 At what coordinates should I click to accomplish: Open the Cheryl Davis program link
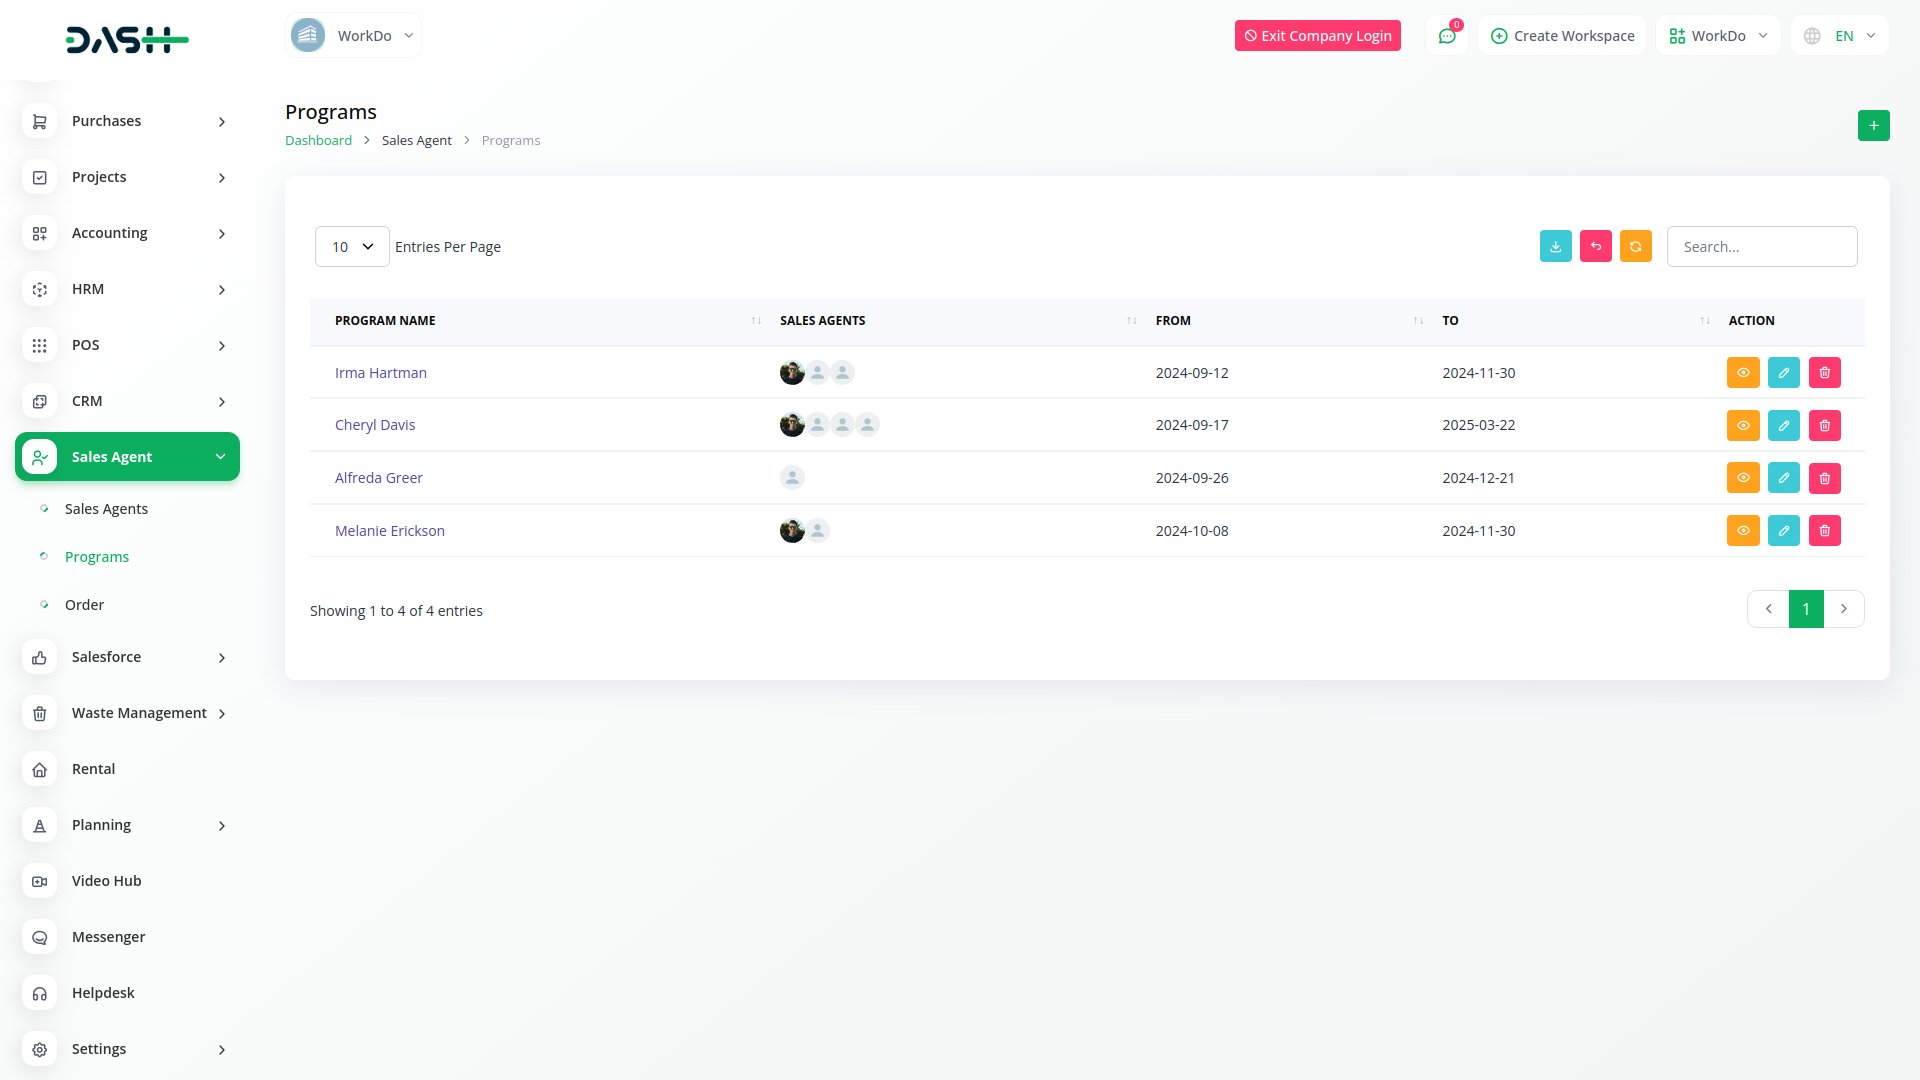375,425
